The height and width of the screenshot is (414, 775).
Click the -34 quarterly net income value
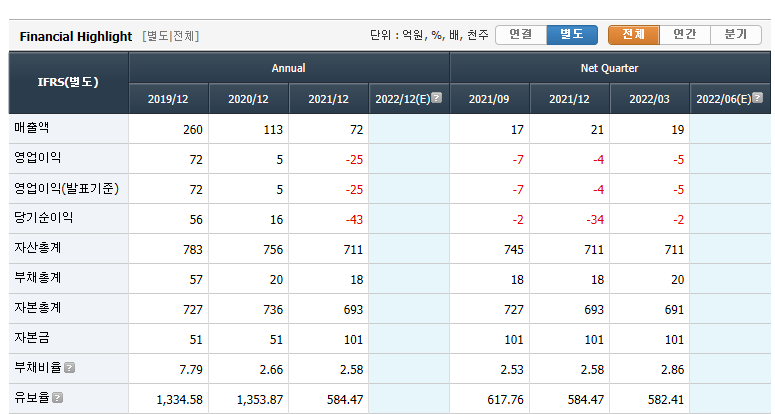(595, 220)
